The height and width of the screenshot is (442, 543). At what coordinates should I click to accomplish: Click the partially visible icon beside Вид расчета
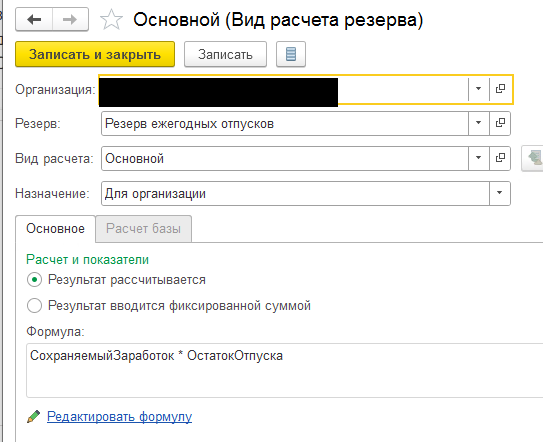(x=533, y=158)
